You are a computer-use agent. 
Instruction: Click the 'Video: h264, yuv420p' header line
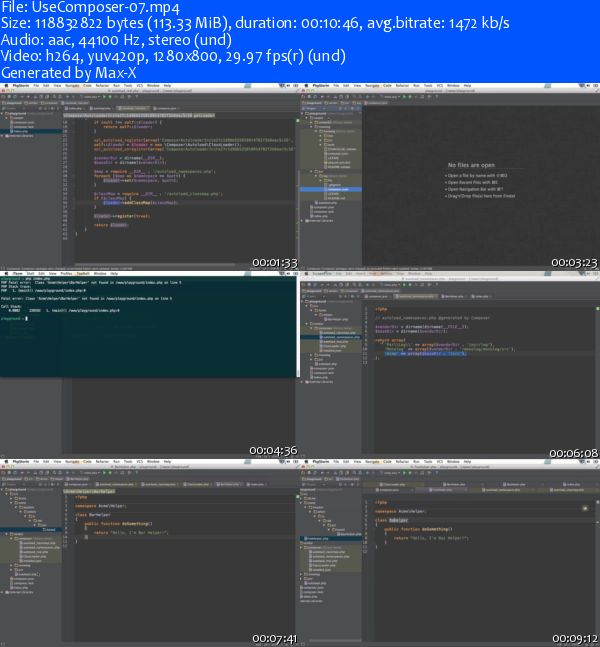[173, 56]
